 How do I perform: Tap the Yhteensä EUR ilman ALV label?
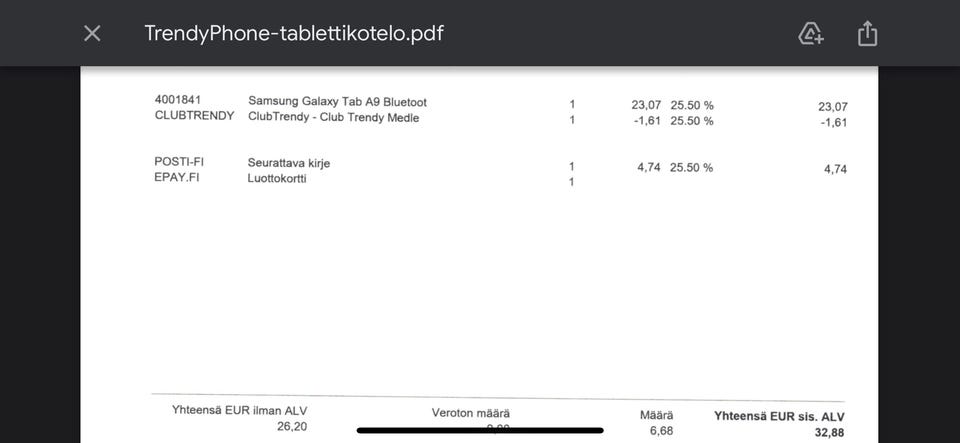(240, 411)
